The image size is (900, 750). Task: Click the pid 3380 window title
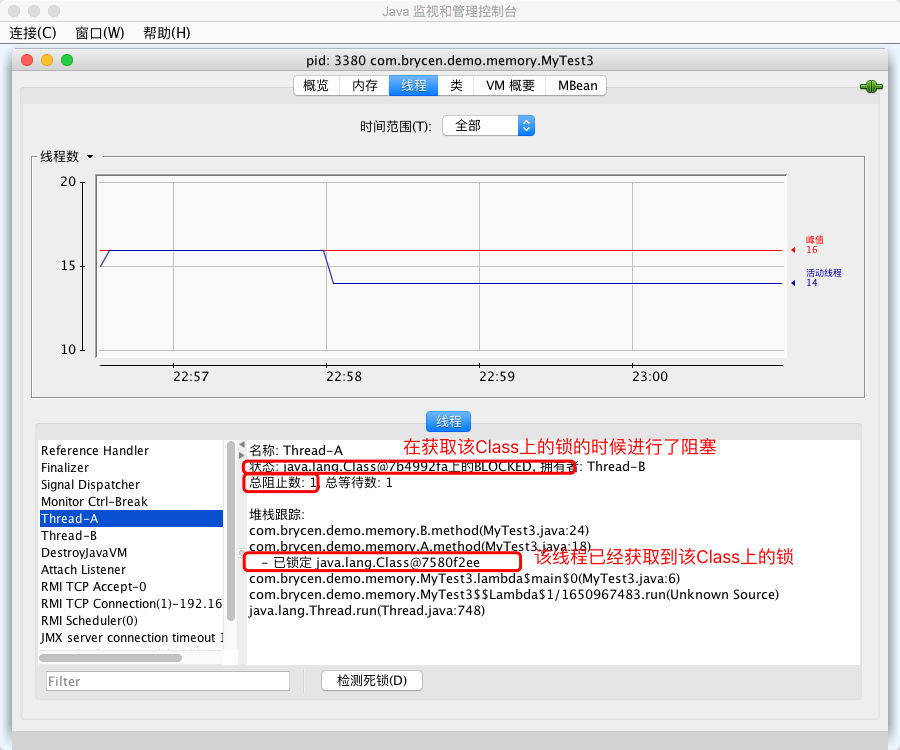click(449, 60)
